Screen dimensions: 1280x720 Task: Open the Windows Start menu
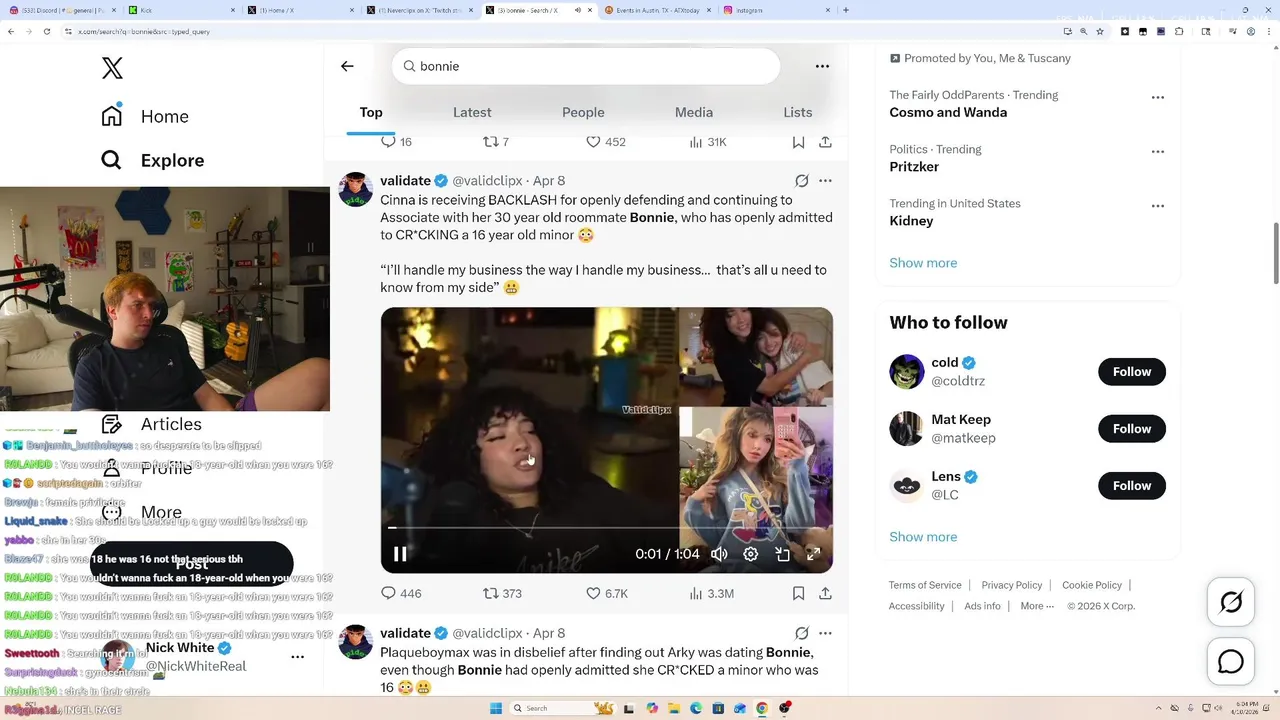point(496,708)
